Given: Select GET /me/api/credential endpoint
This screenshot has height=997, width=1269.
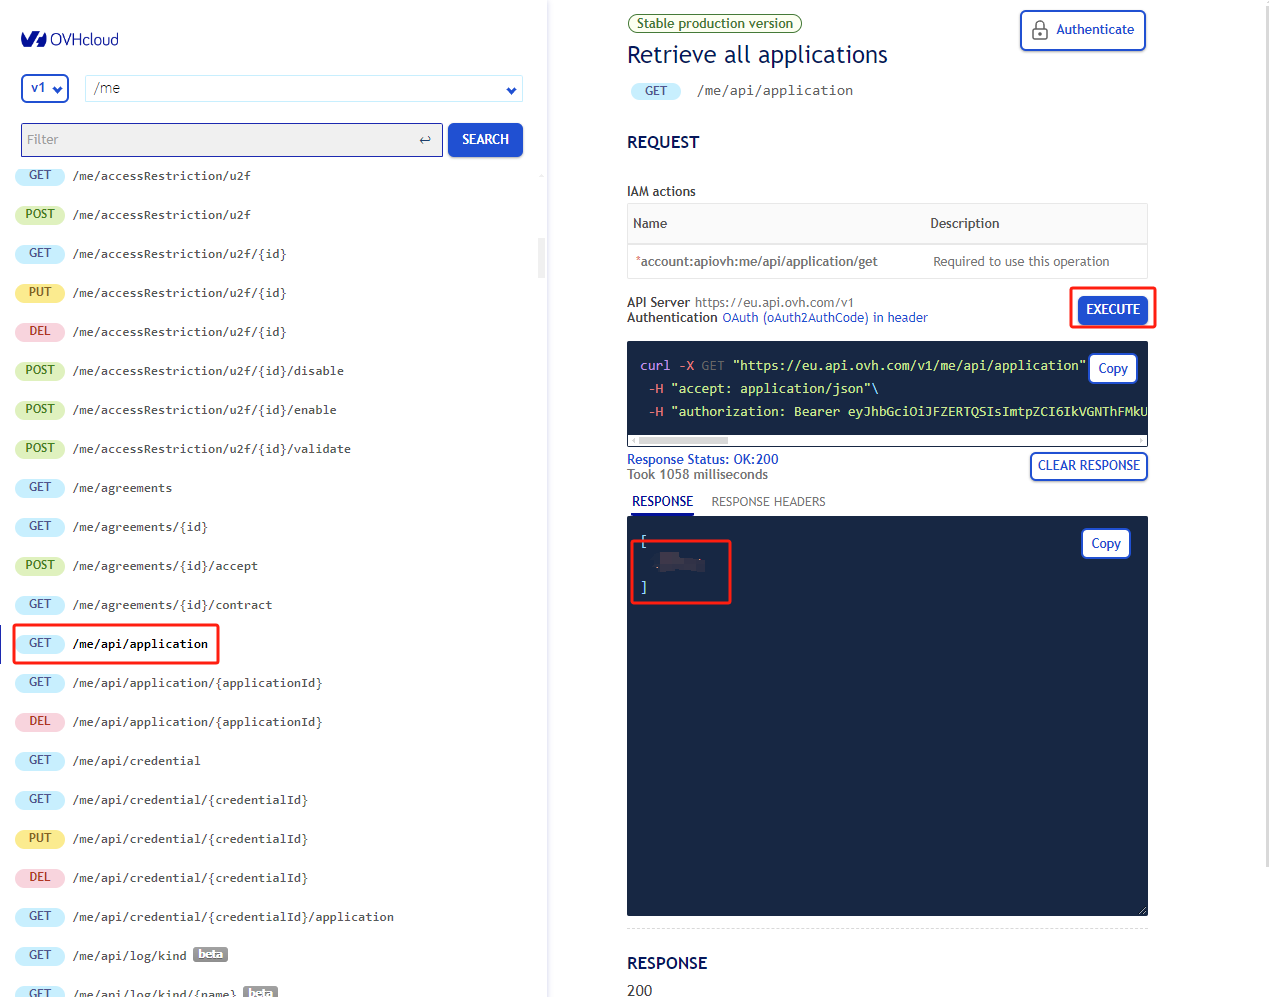Looking at the screenshot, I should [108, 761].
